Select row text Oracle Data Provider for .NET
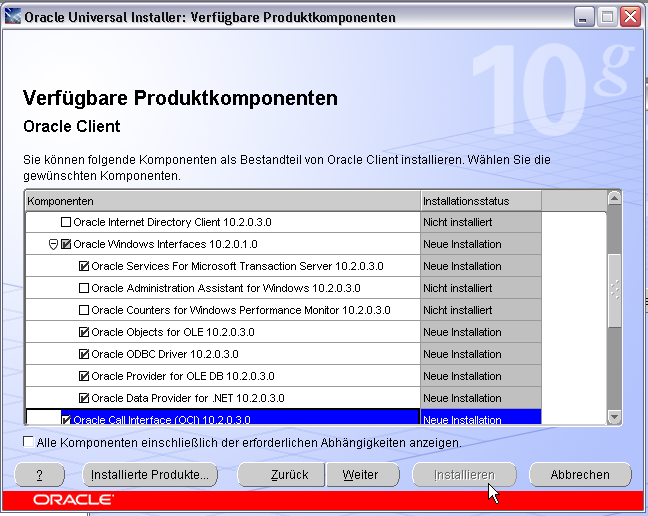 point(188,398)
